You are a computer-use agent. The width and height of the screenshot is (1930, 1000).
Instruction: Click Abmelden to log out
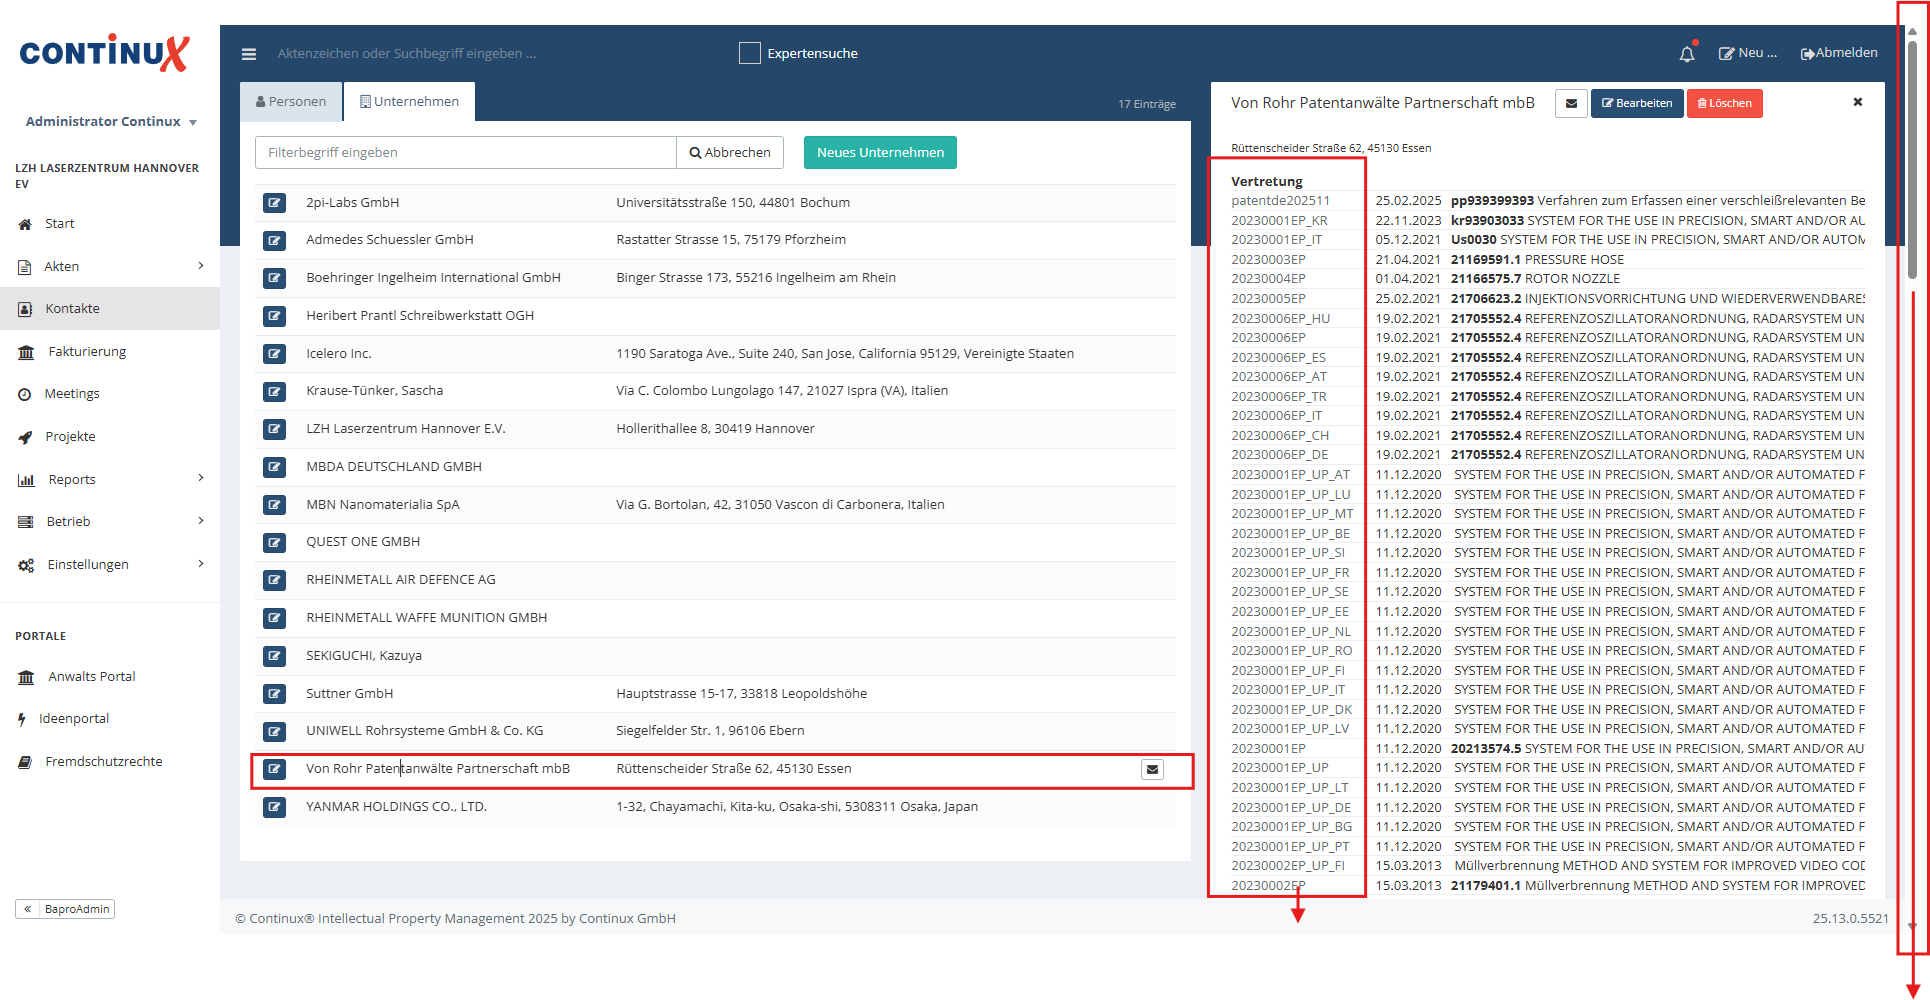(x=1839, y=53)
